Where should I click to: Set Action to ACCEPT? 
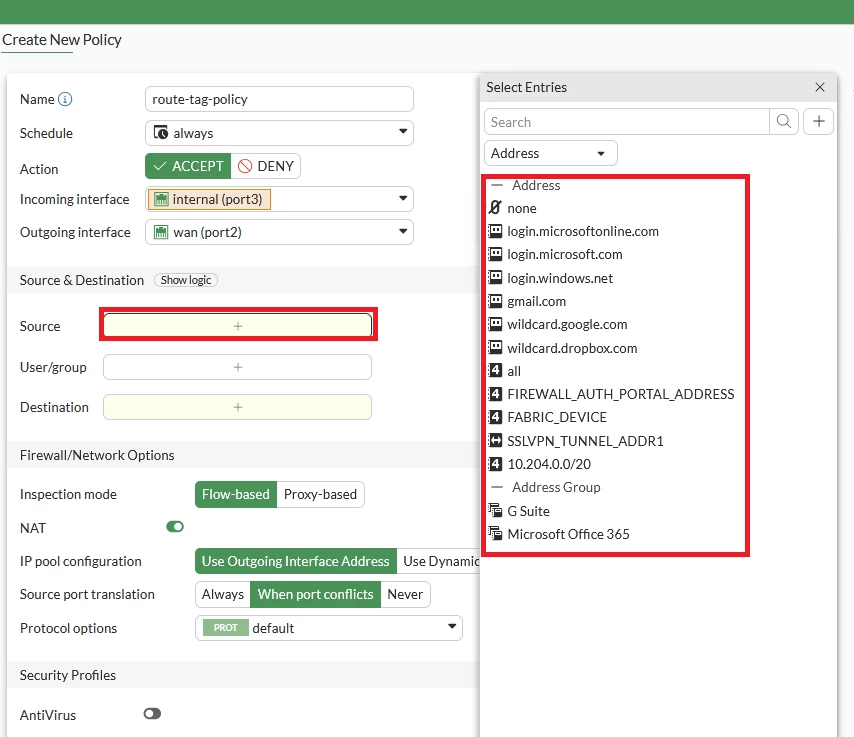[188, 166]
